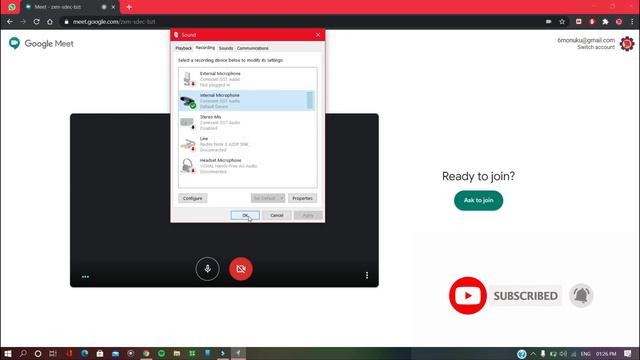Click the Apply button in Sound dialog

pos(308,215)
